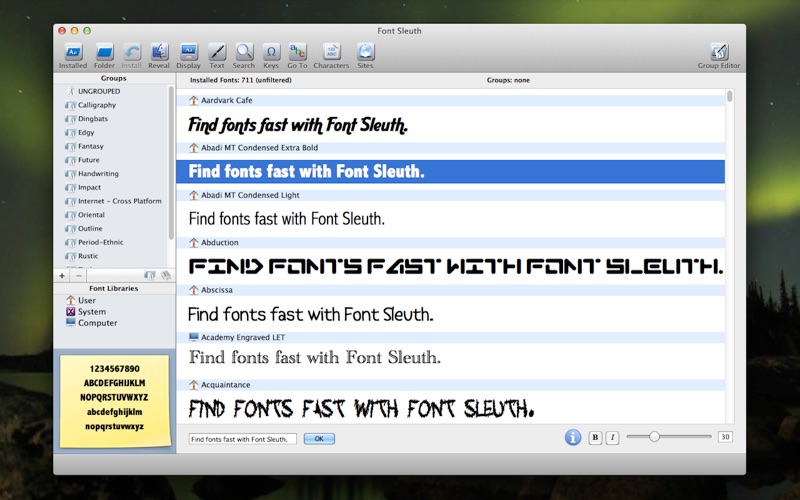Image resolution: width=800 pixels, height=500 pixels.
Task: Open the Text toolbar icon
Action: [217, 53]
